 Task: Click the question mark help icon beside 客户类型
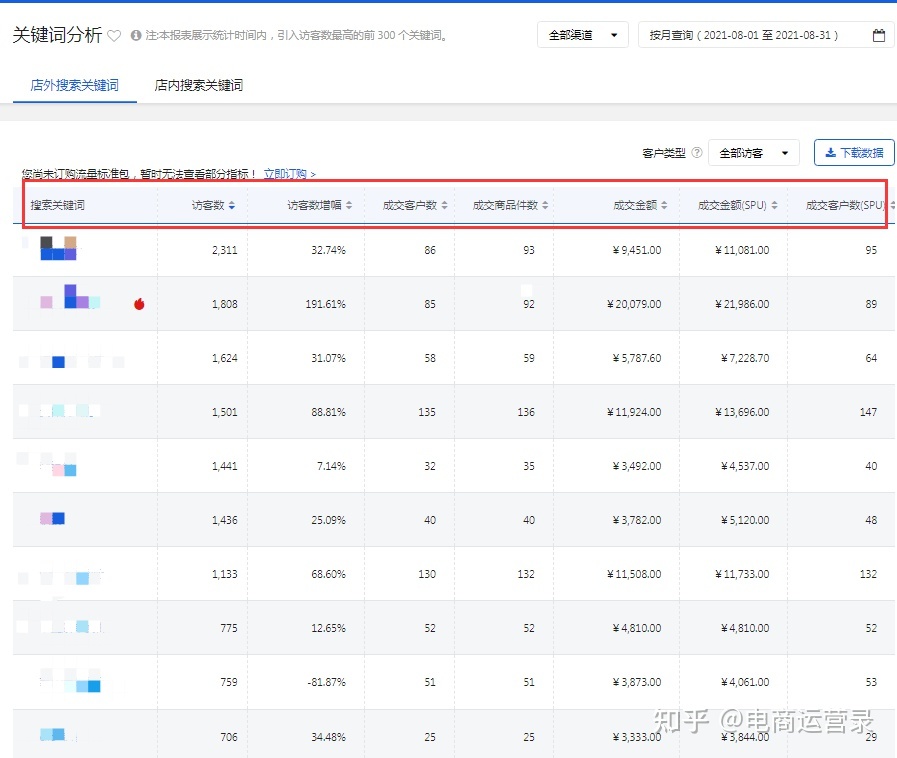(x=697, y=153)
